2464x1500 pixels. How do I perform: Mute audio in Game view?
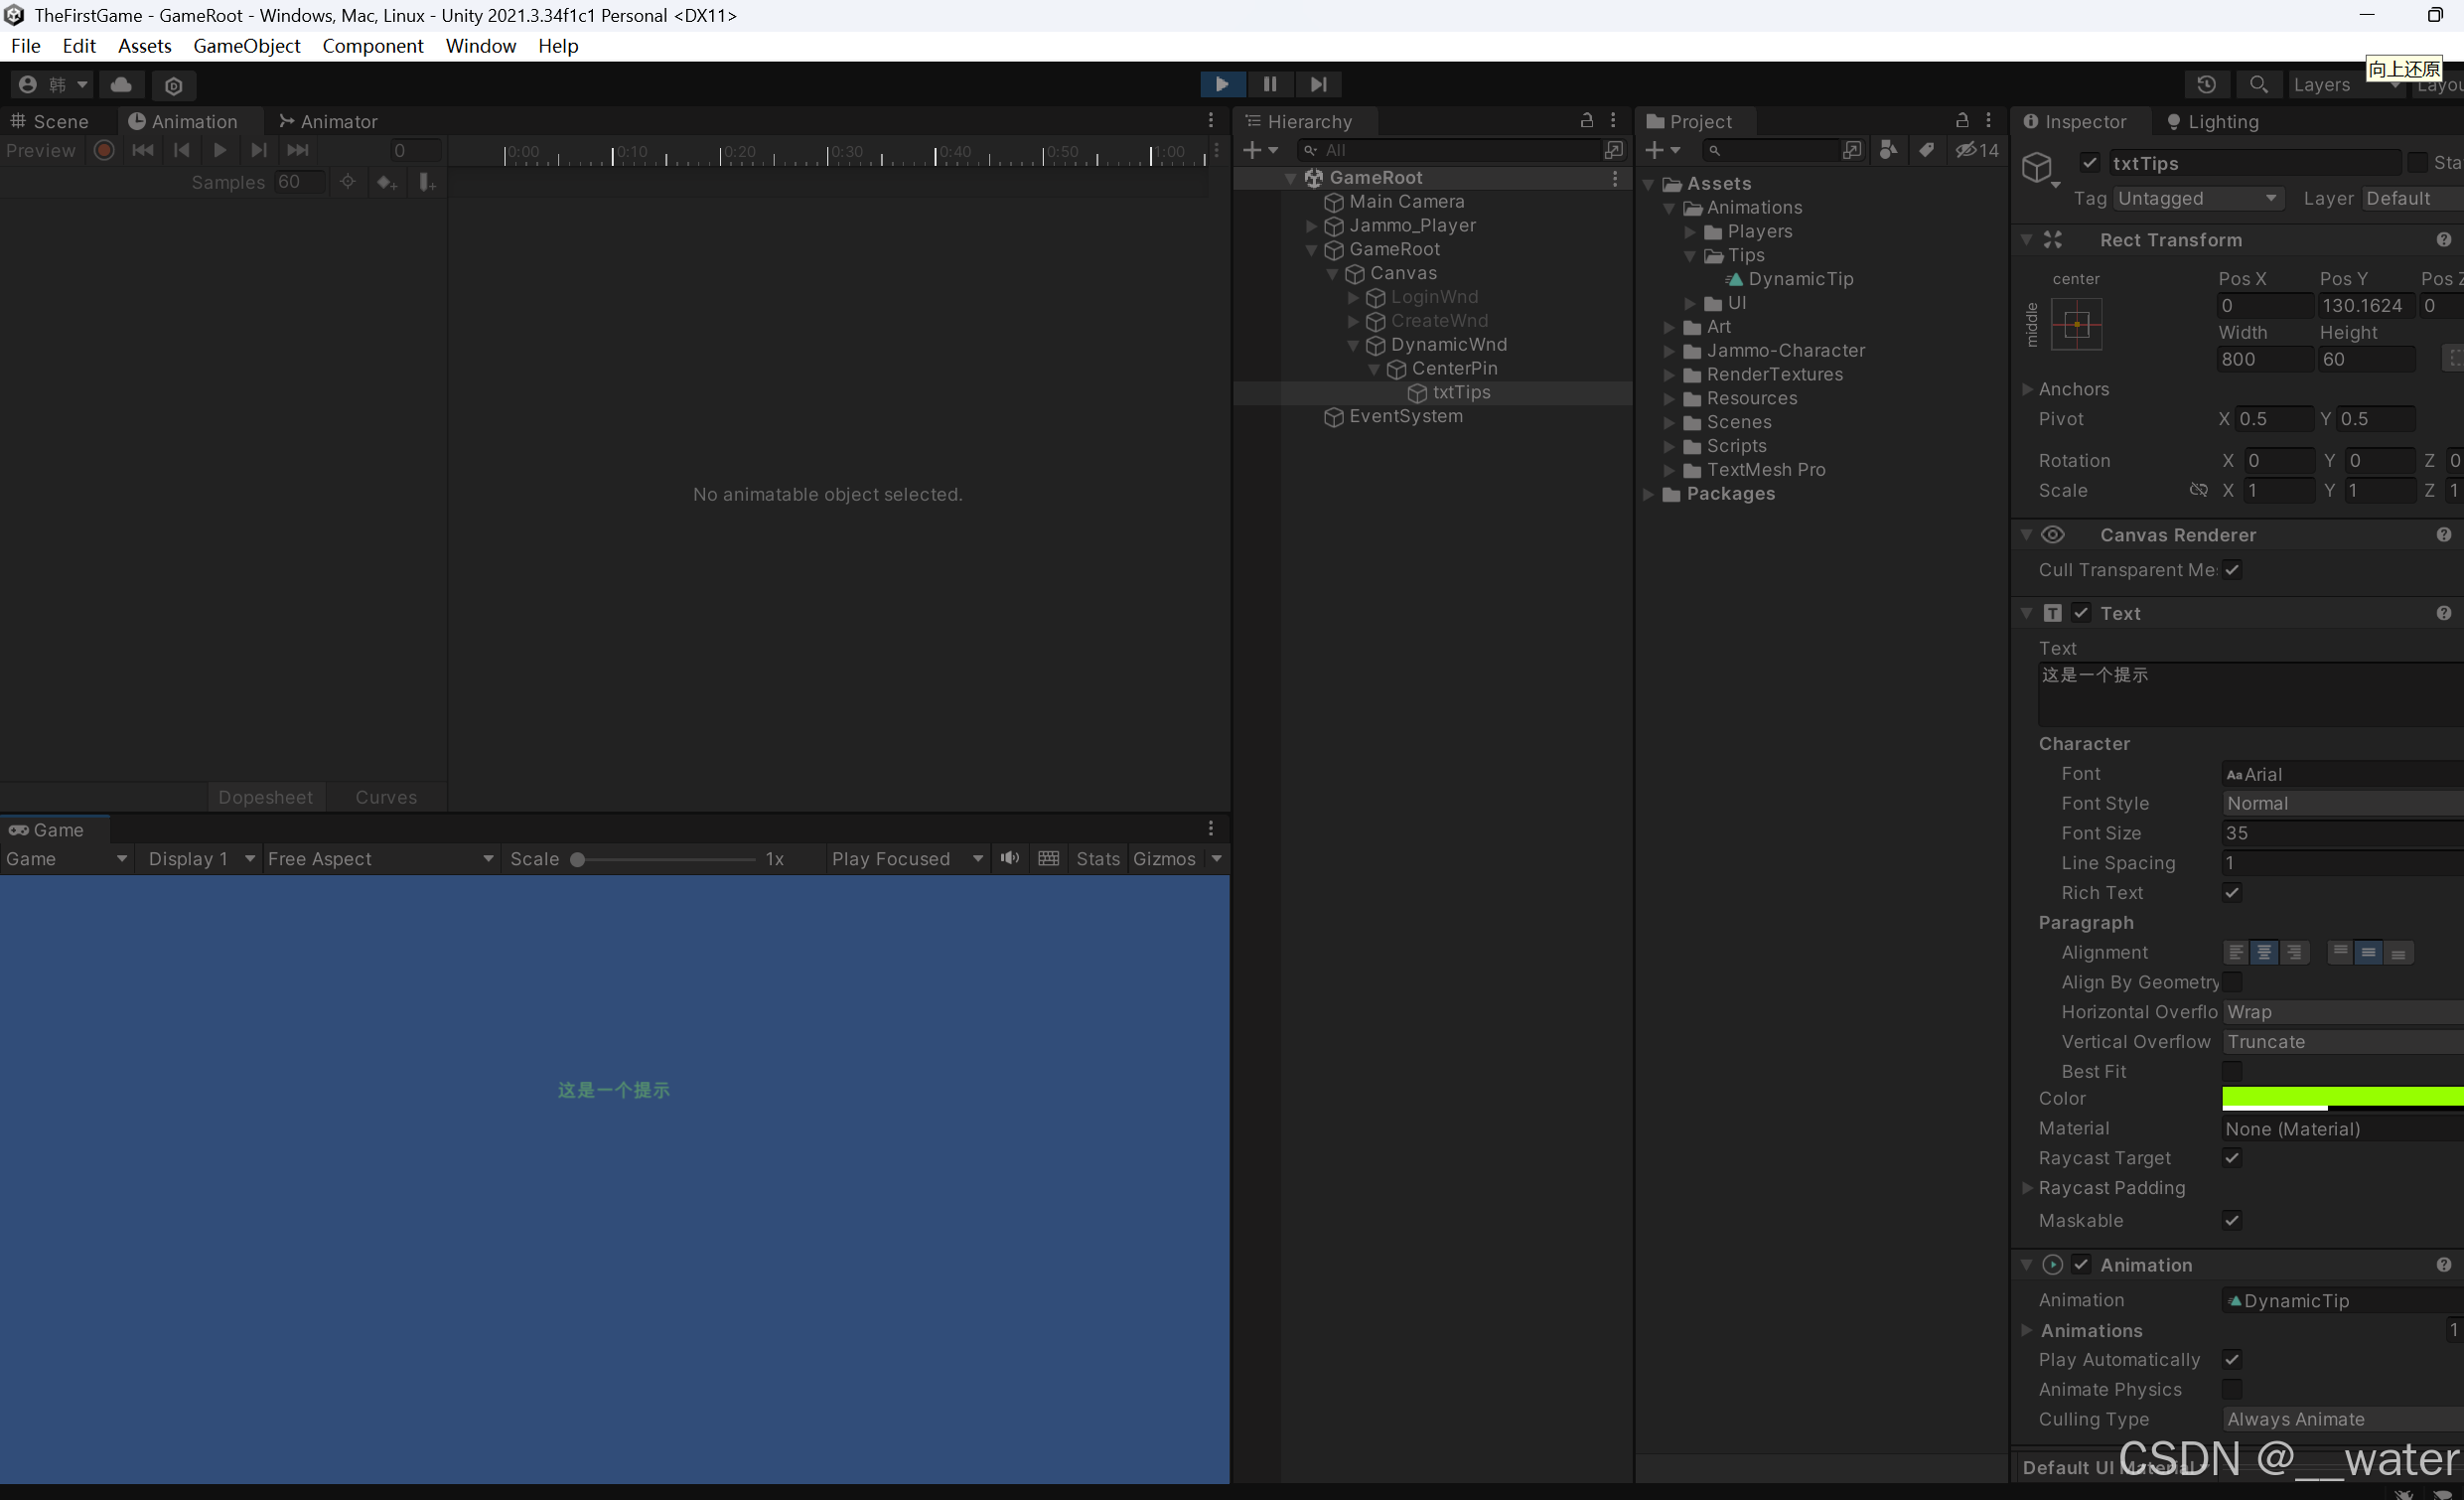tap(1010, 859)
